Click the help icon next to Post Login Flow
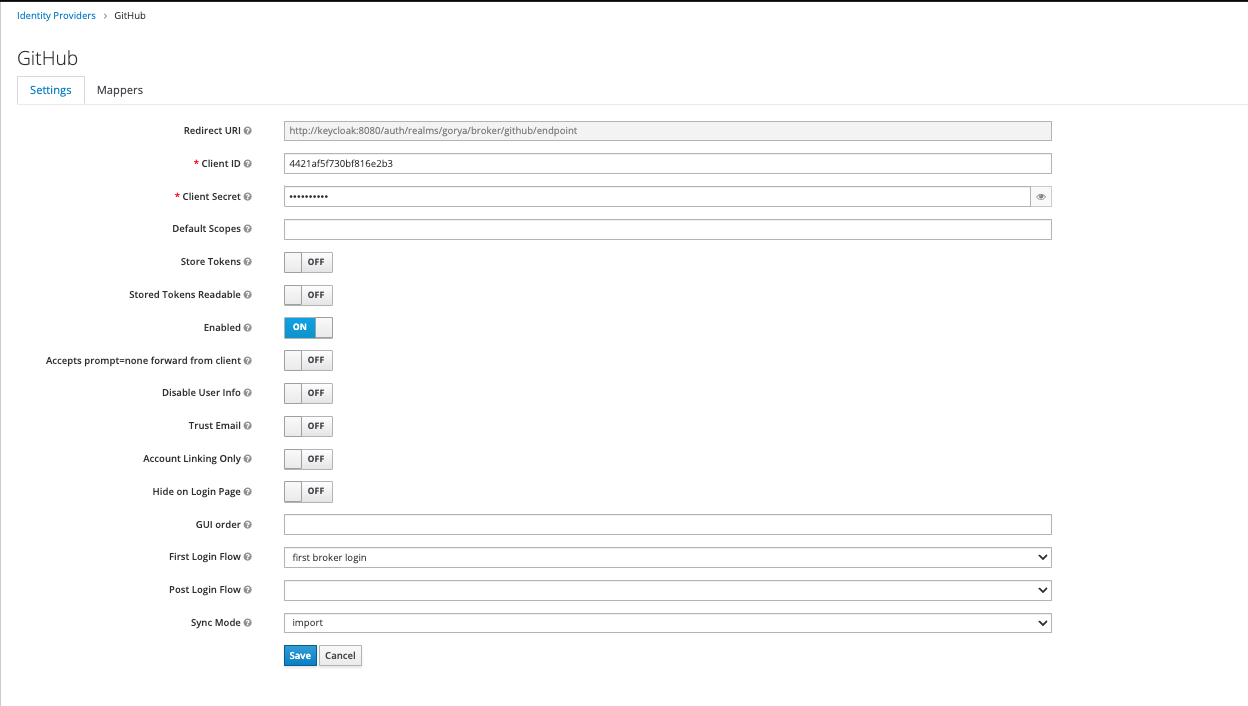 pos(248,590)
